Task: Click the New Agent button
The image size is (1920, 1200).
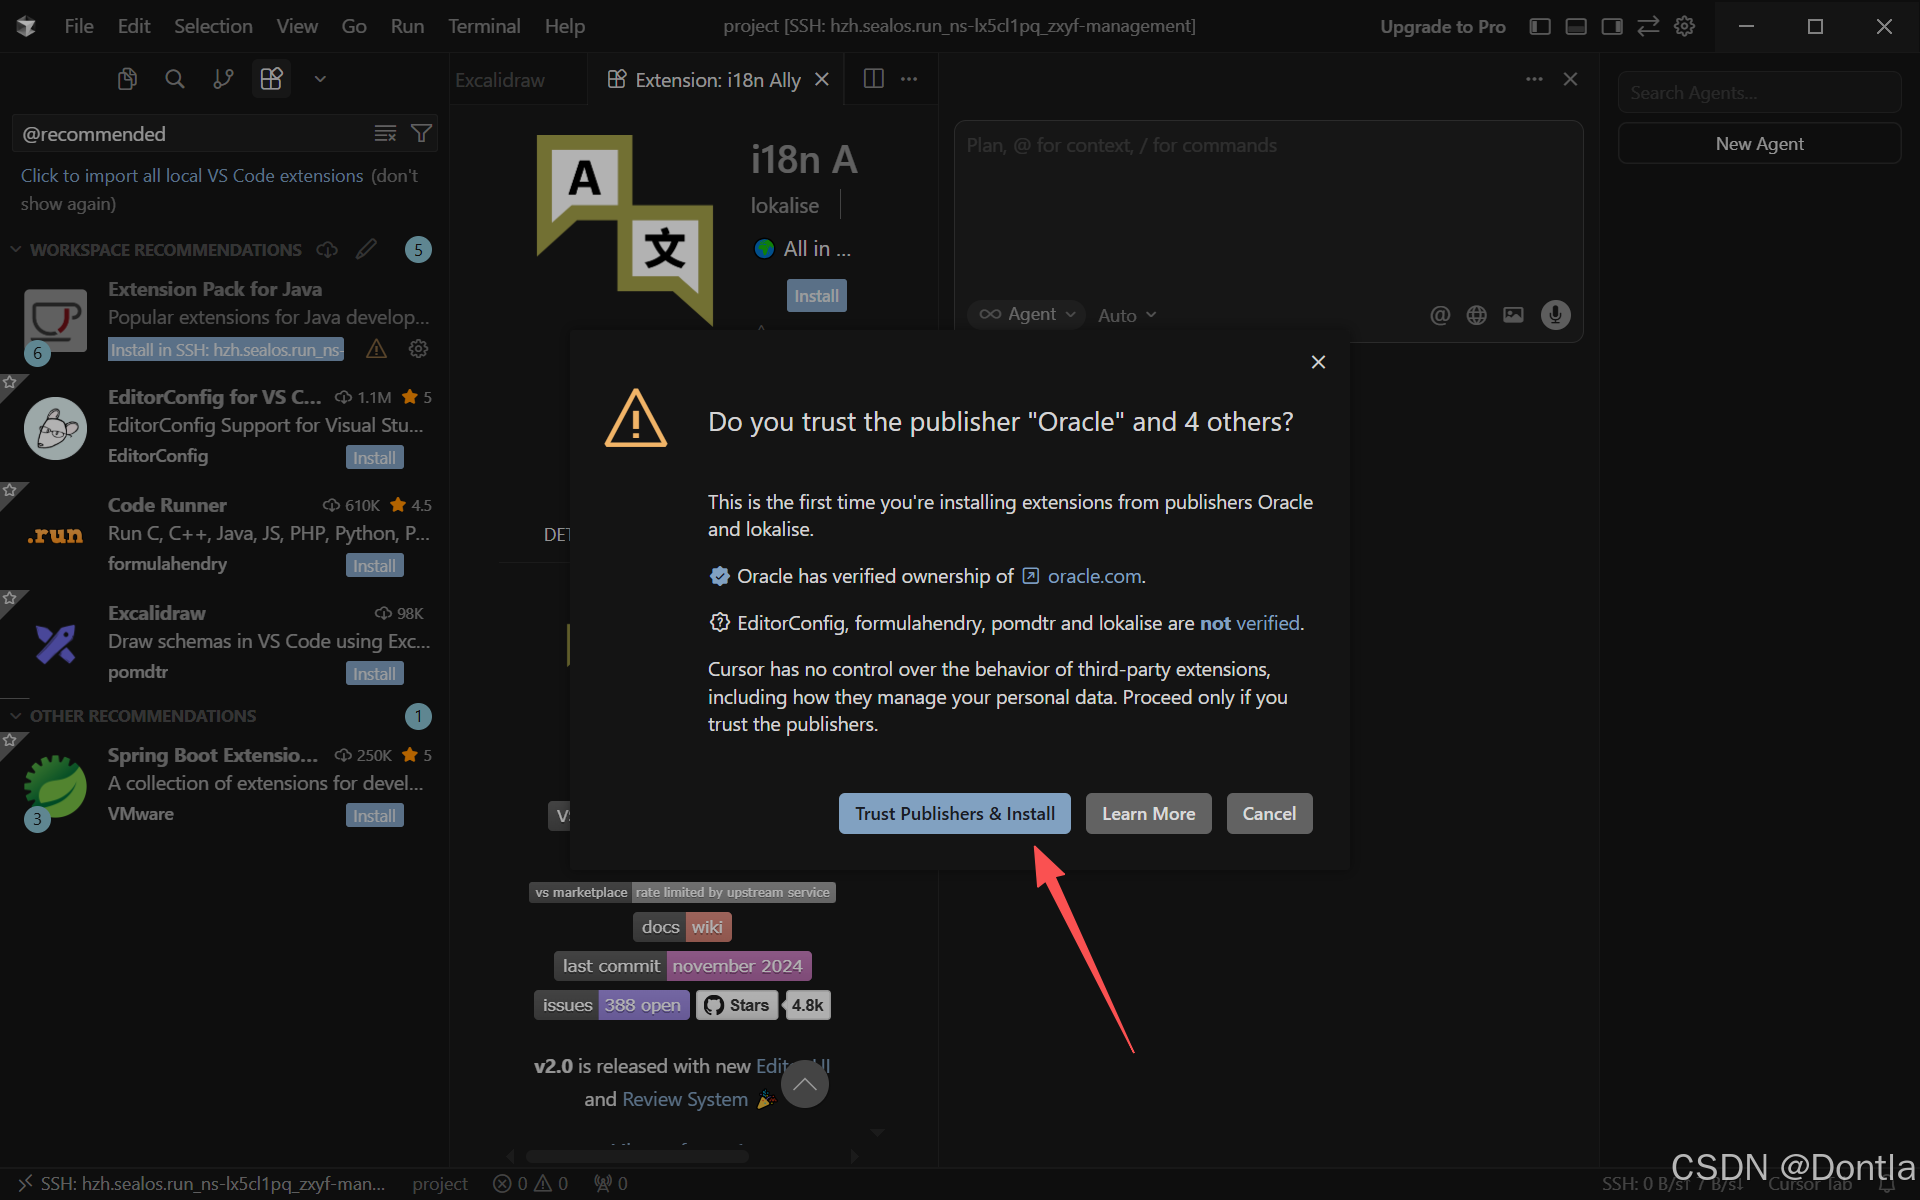Action: (1759, 143)
